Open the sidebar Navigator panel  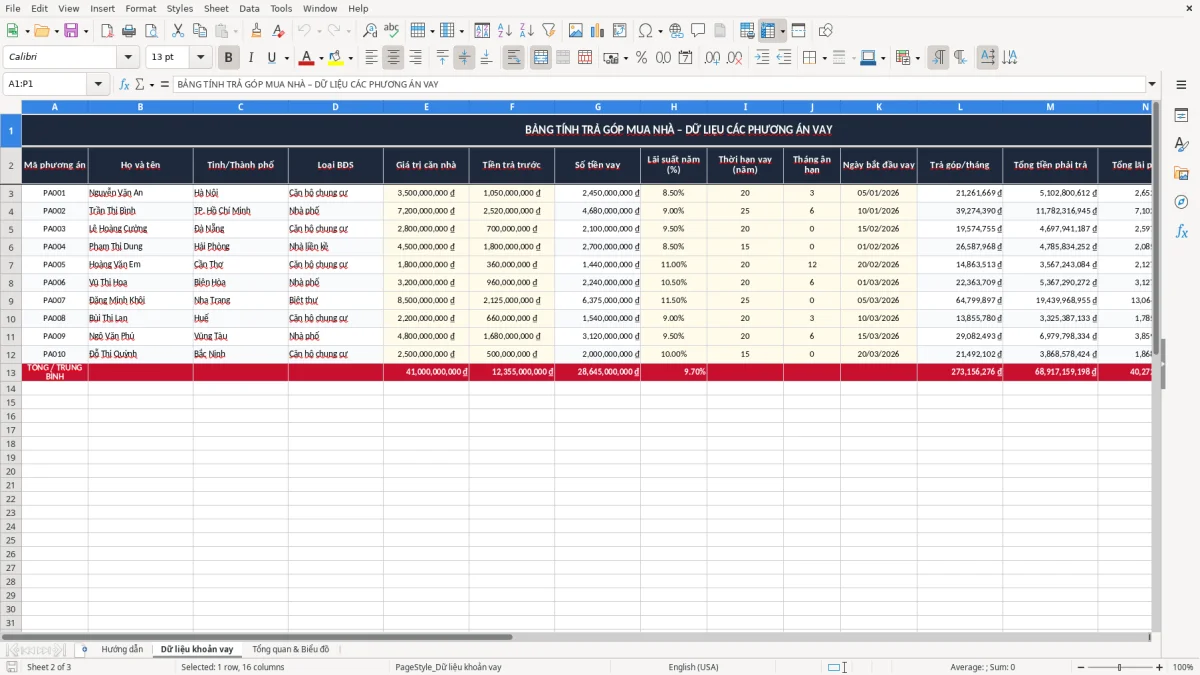click(1181, 202)
